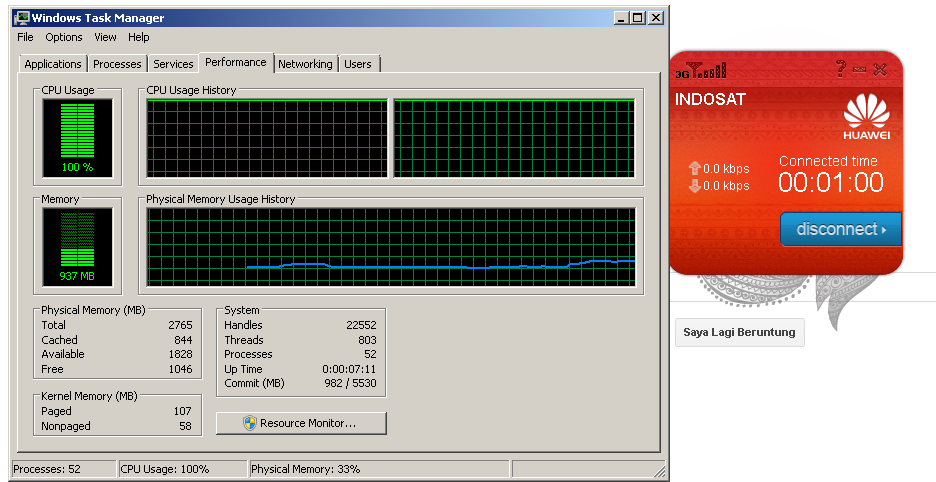Click the Windows Task Manager title text

(98, 18)
